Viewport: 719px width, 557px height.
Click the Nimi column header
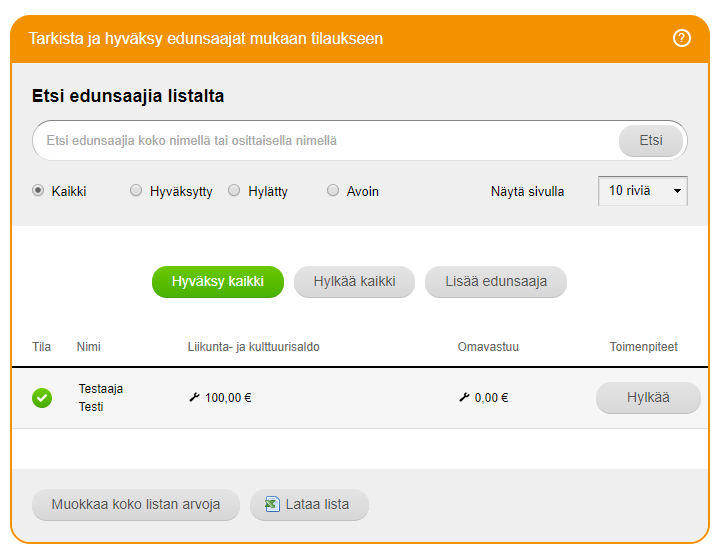(x=88, y=347)
